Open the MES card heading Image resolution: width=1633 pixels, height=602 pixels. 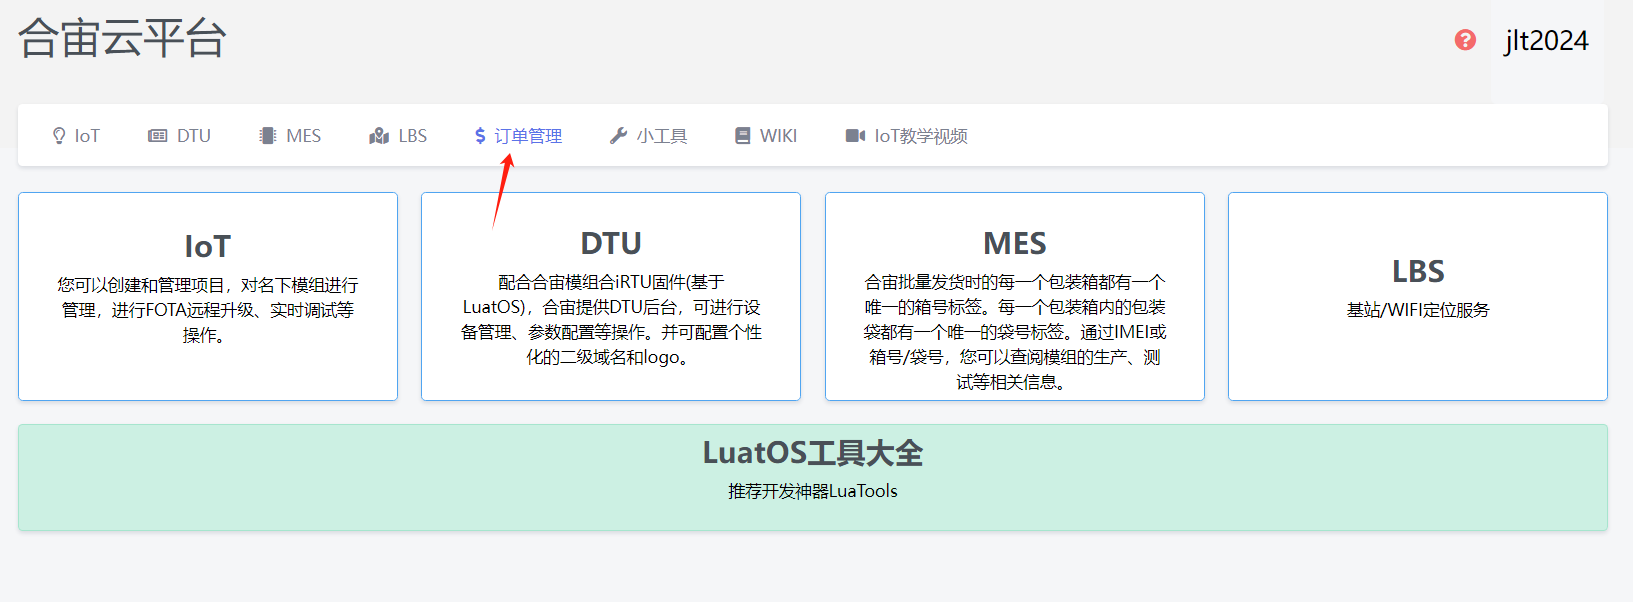pos(1015,243)
